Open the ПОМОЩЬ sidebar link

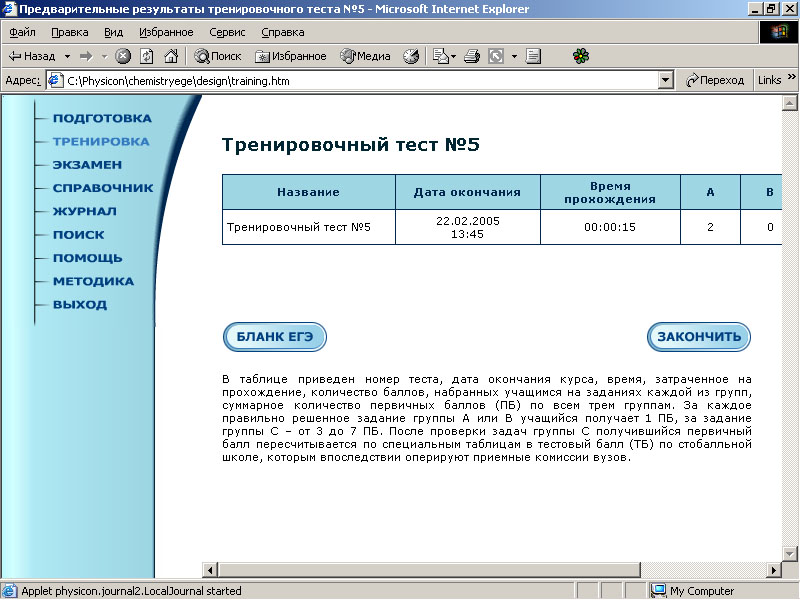[x=88, y=258]
